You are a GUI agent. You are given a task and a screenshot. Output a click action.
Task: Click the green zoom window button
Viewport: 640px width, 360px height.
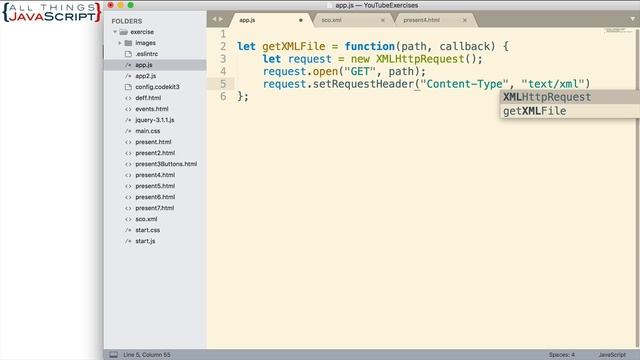point(131,5)
